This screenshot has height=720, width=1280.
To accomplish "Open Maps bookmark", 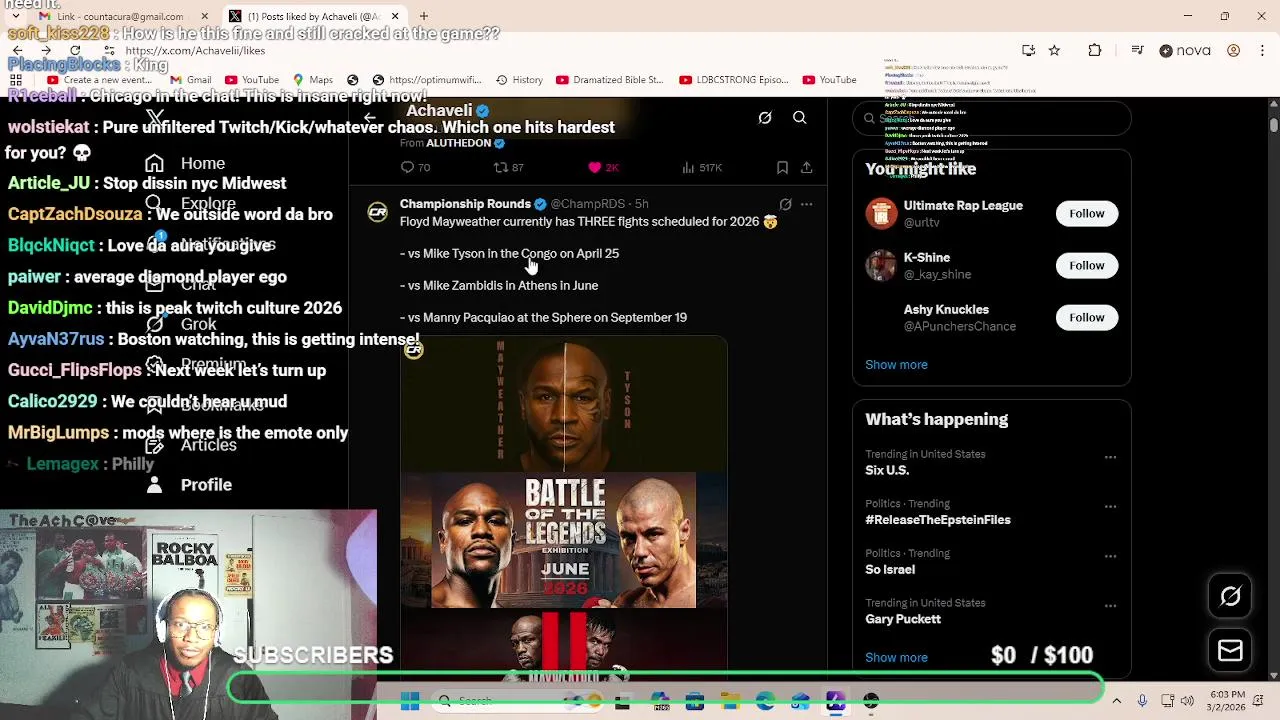I will tap(312, 80).
